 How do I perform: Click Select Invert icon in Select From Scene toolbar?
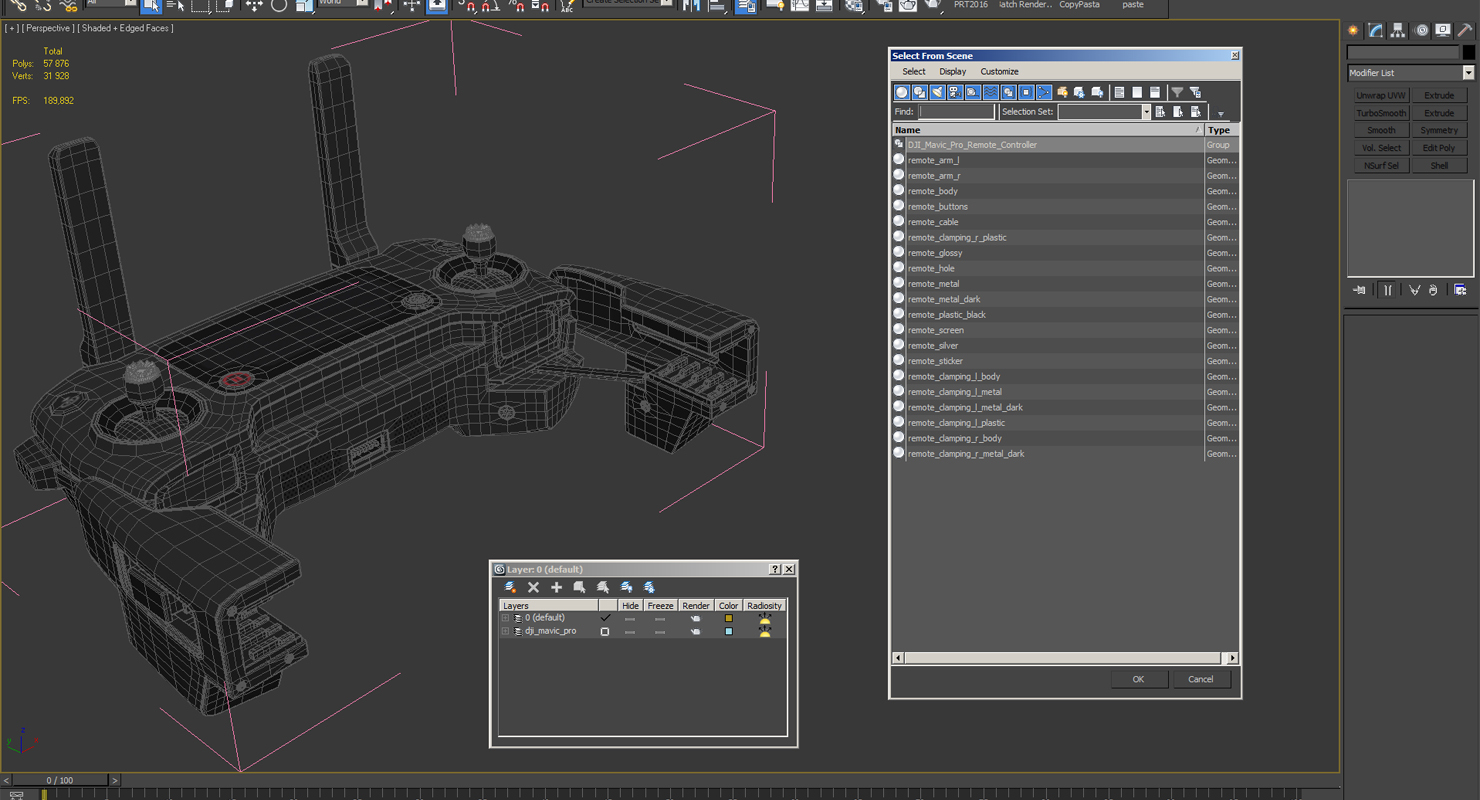click(x=1155, y=92)
